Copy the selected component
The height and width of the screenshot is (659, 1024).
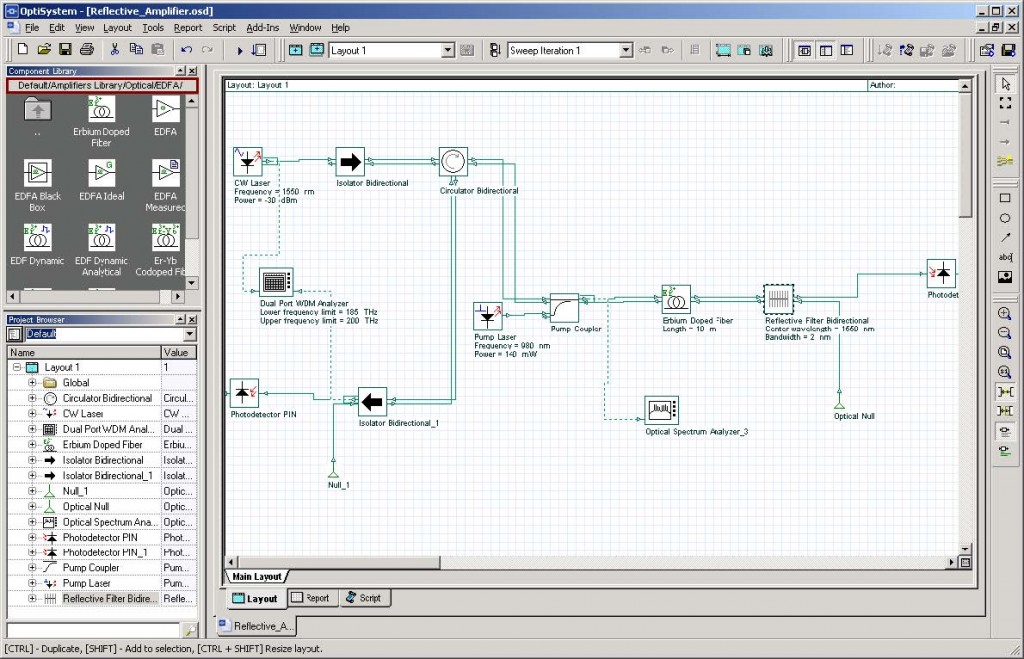[x=136, y=50]
